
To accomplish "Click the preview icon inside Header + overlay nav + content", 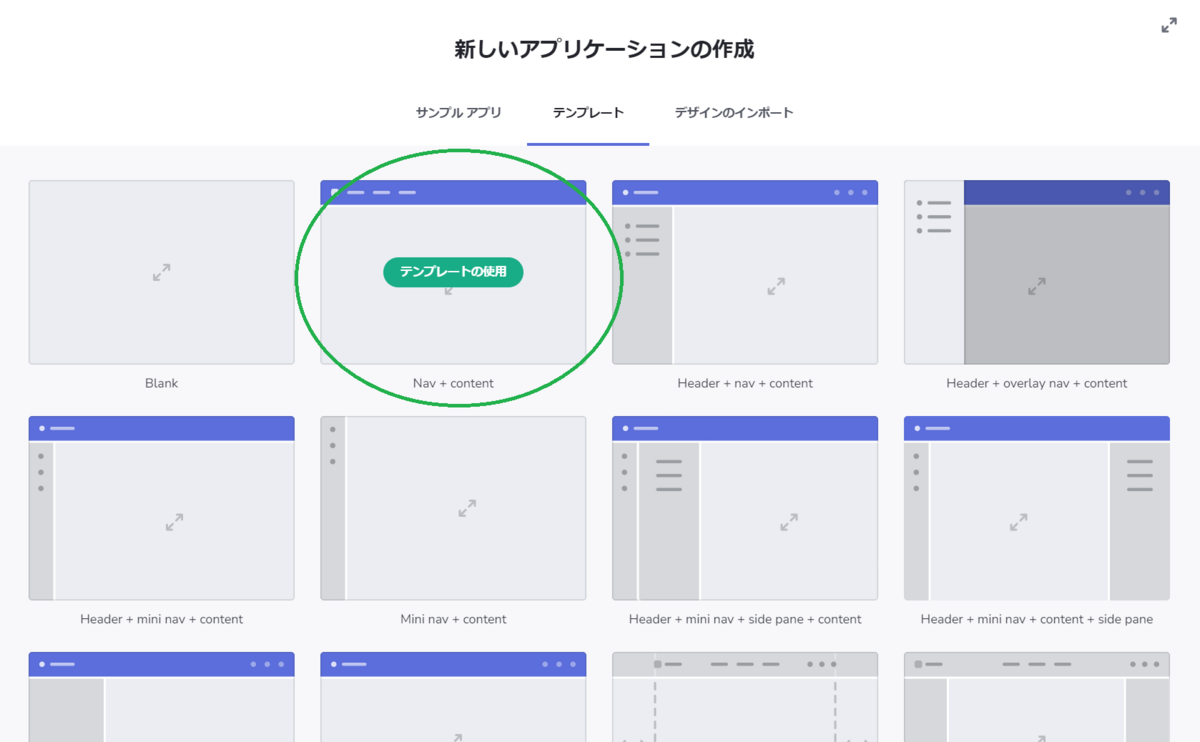I will 1038,287.
